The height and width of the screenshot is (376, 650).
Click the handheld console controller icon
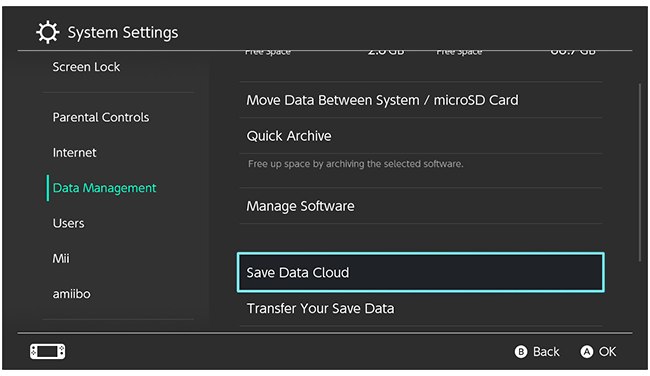pyautogui.click(x=47, y=352)
